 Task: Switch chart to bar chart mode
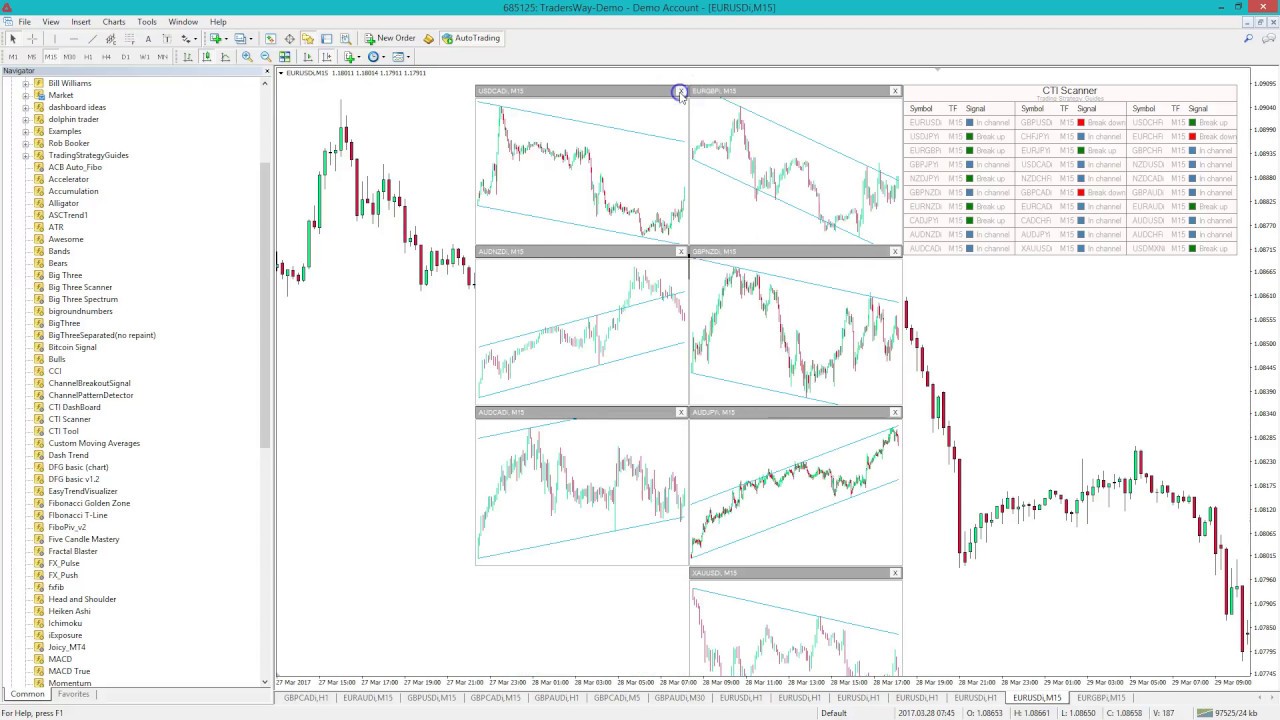[x=187, y=57]
